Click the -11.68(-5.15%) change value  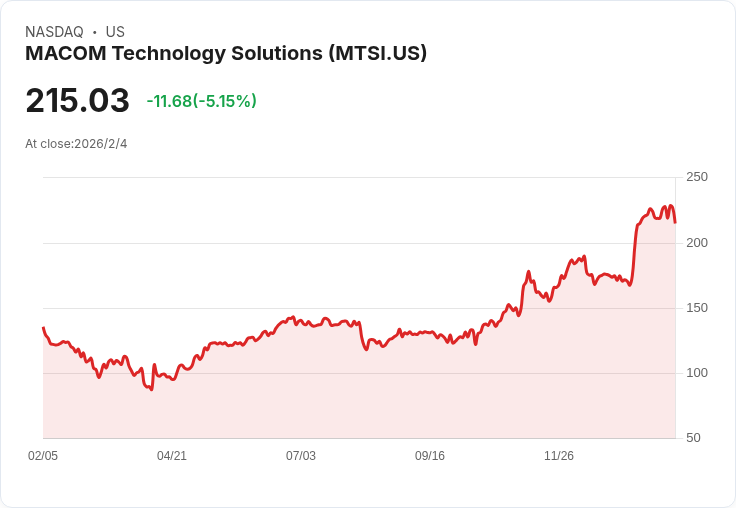click(x=202, y=101)
